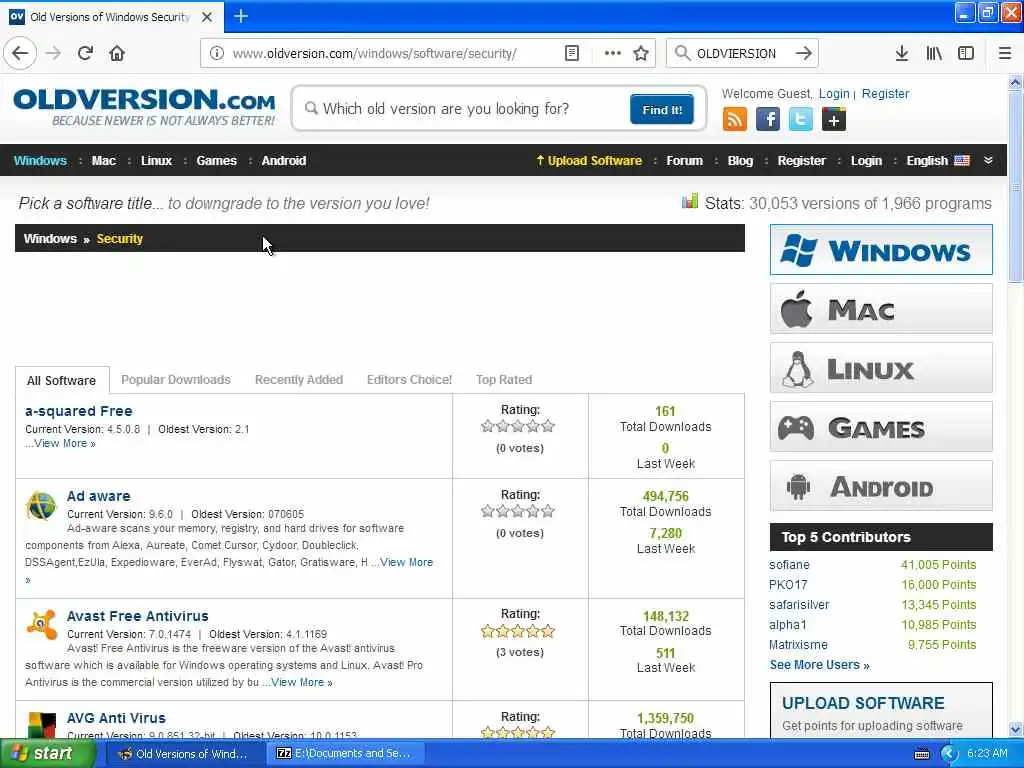
Task: Click the Android platform banner in sidebar
Action: click(x=881, y=486)
